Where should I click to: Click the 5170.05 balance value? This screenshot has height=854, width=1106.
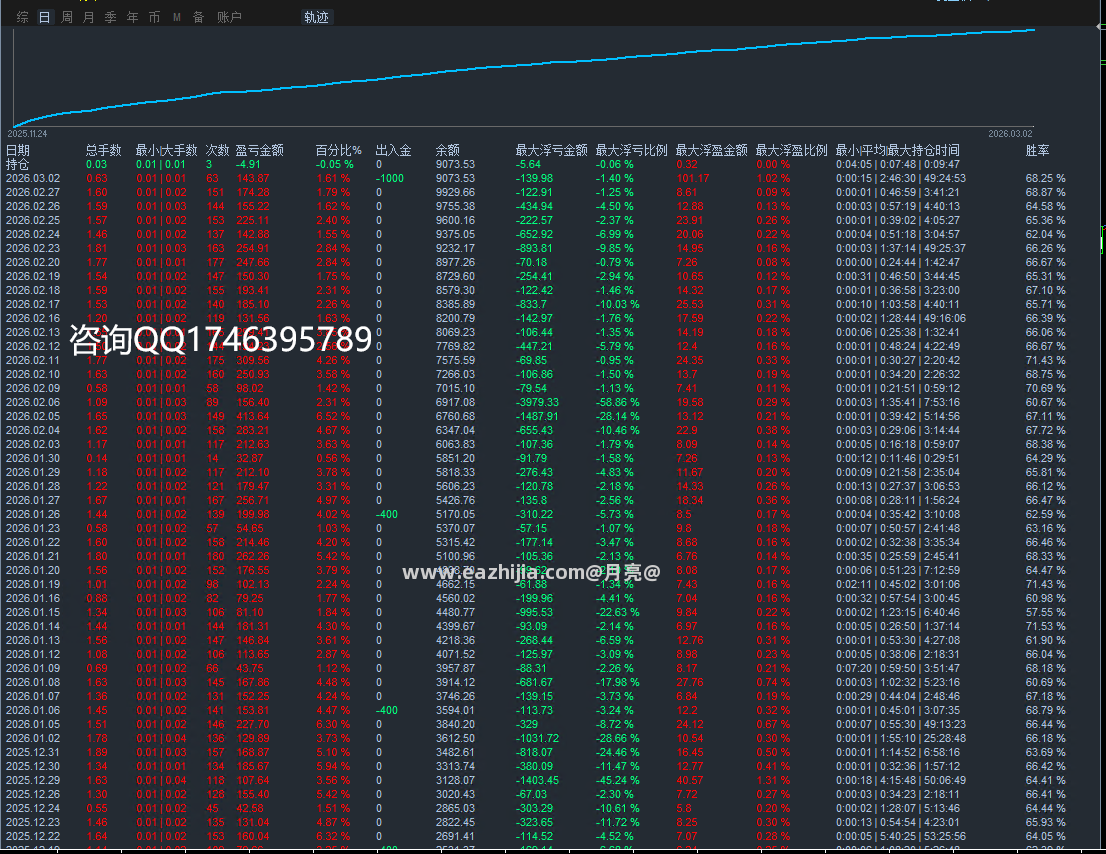pos(456,515)
